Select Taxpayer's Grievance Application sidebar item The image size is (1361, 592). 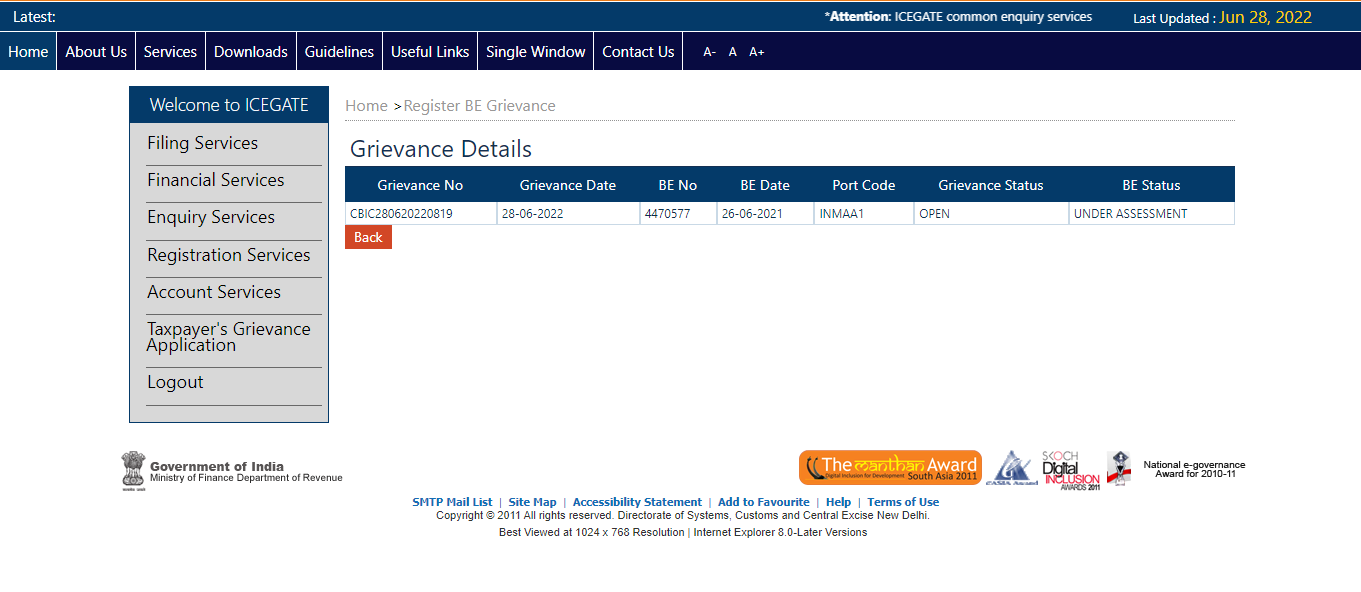click(x=228, y=337)
